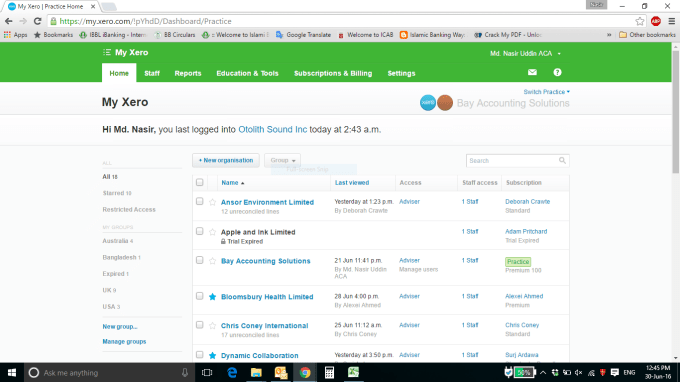The width and height of the screenshot is (680, 382).
Task: Open Deborah Crawte subscription link
Action: pyautogui.click(x=527, y=202)
